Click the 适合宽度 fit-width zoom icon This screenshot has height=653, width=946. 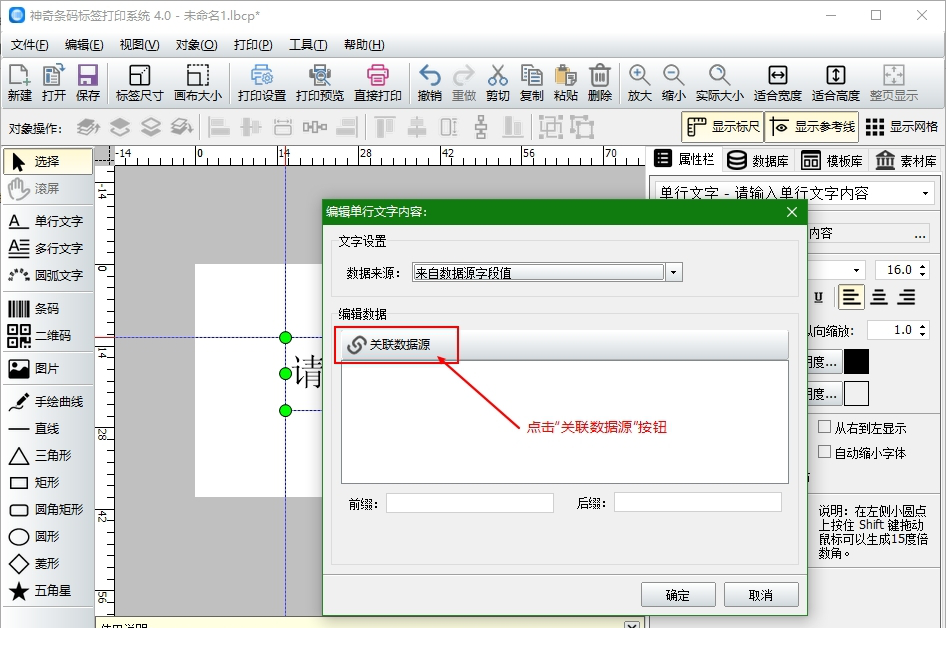[x=778, y=80]
